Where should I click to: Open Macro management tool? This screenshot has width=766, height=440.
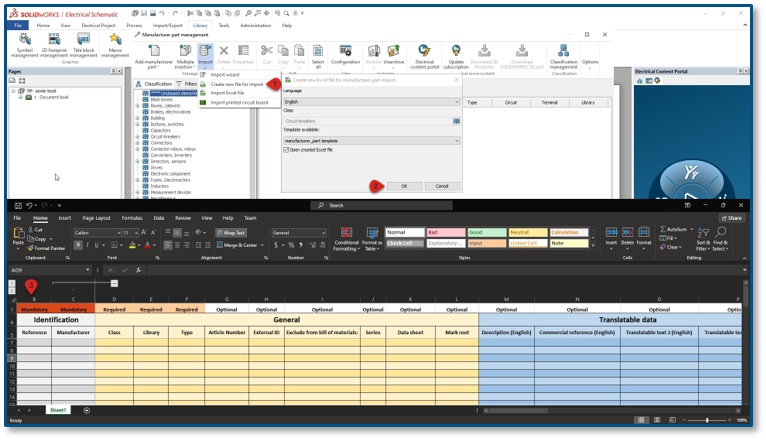coord(115,45)
